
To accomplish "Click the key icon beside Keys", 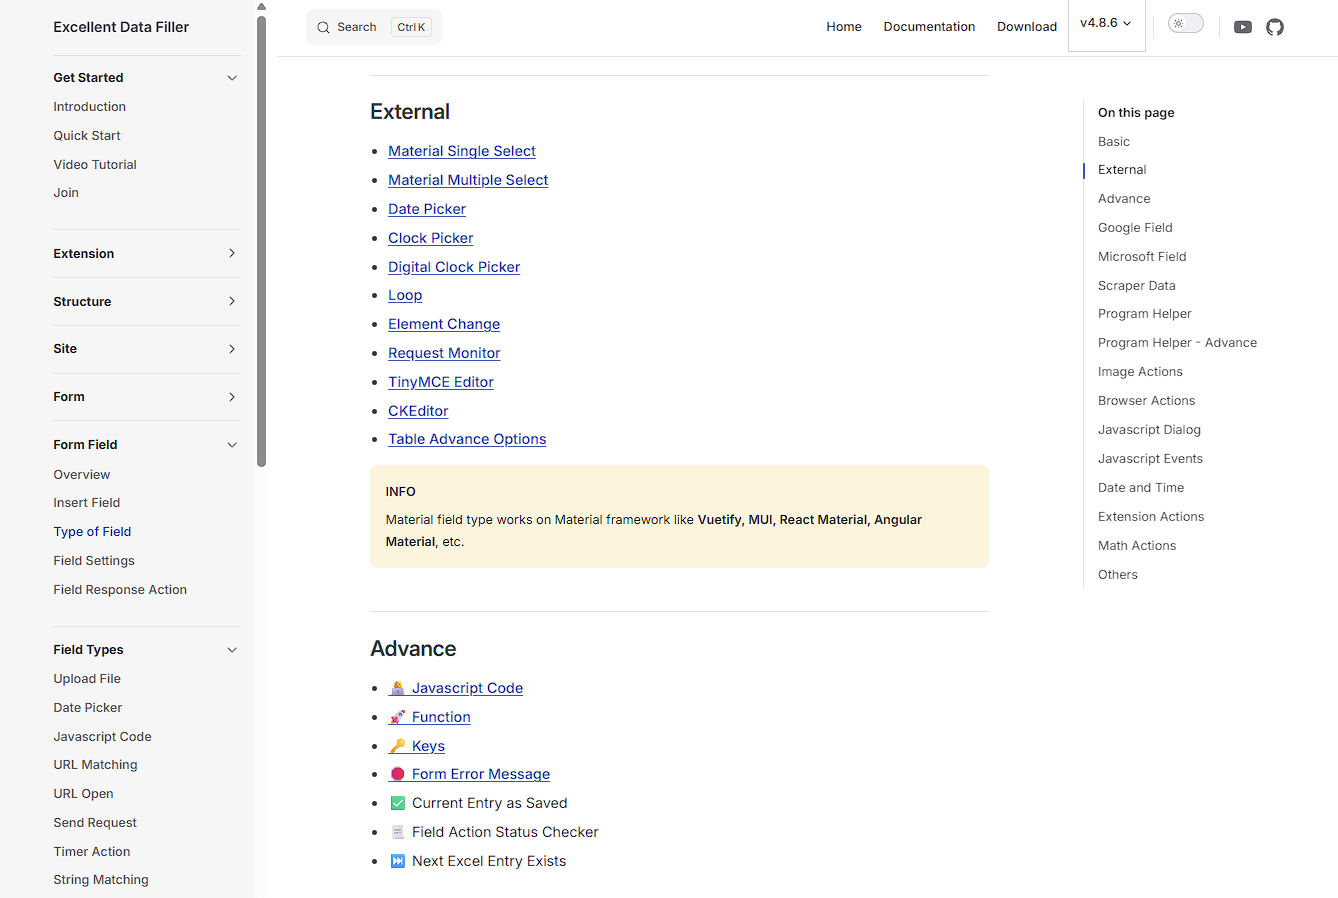I will pyautogui.click(x=397, y=746).
